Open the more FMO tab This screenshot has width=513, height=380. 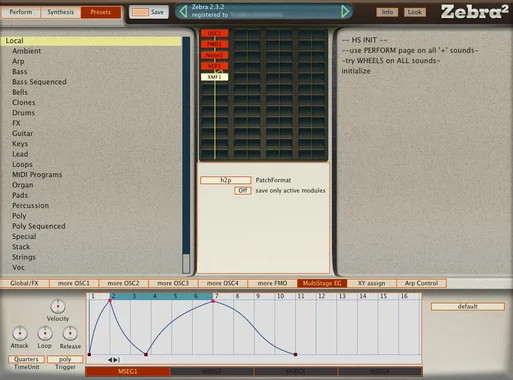pyautogui.click(x=272, y=283)
